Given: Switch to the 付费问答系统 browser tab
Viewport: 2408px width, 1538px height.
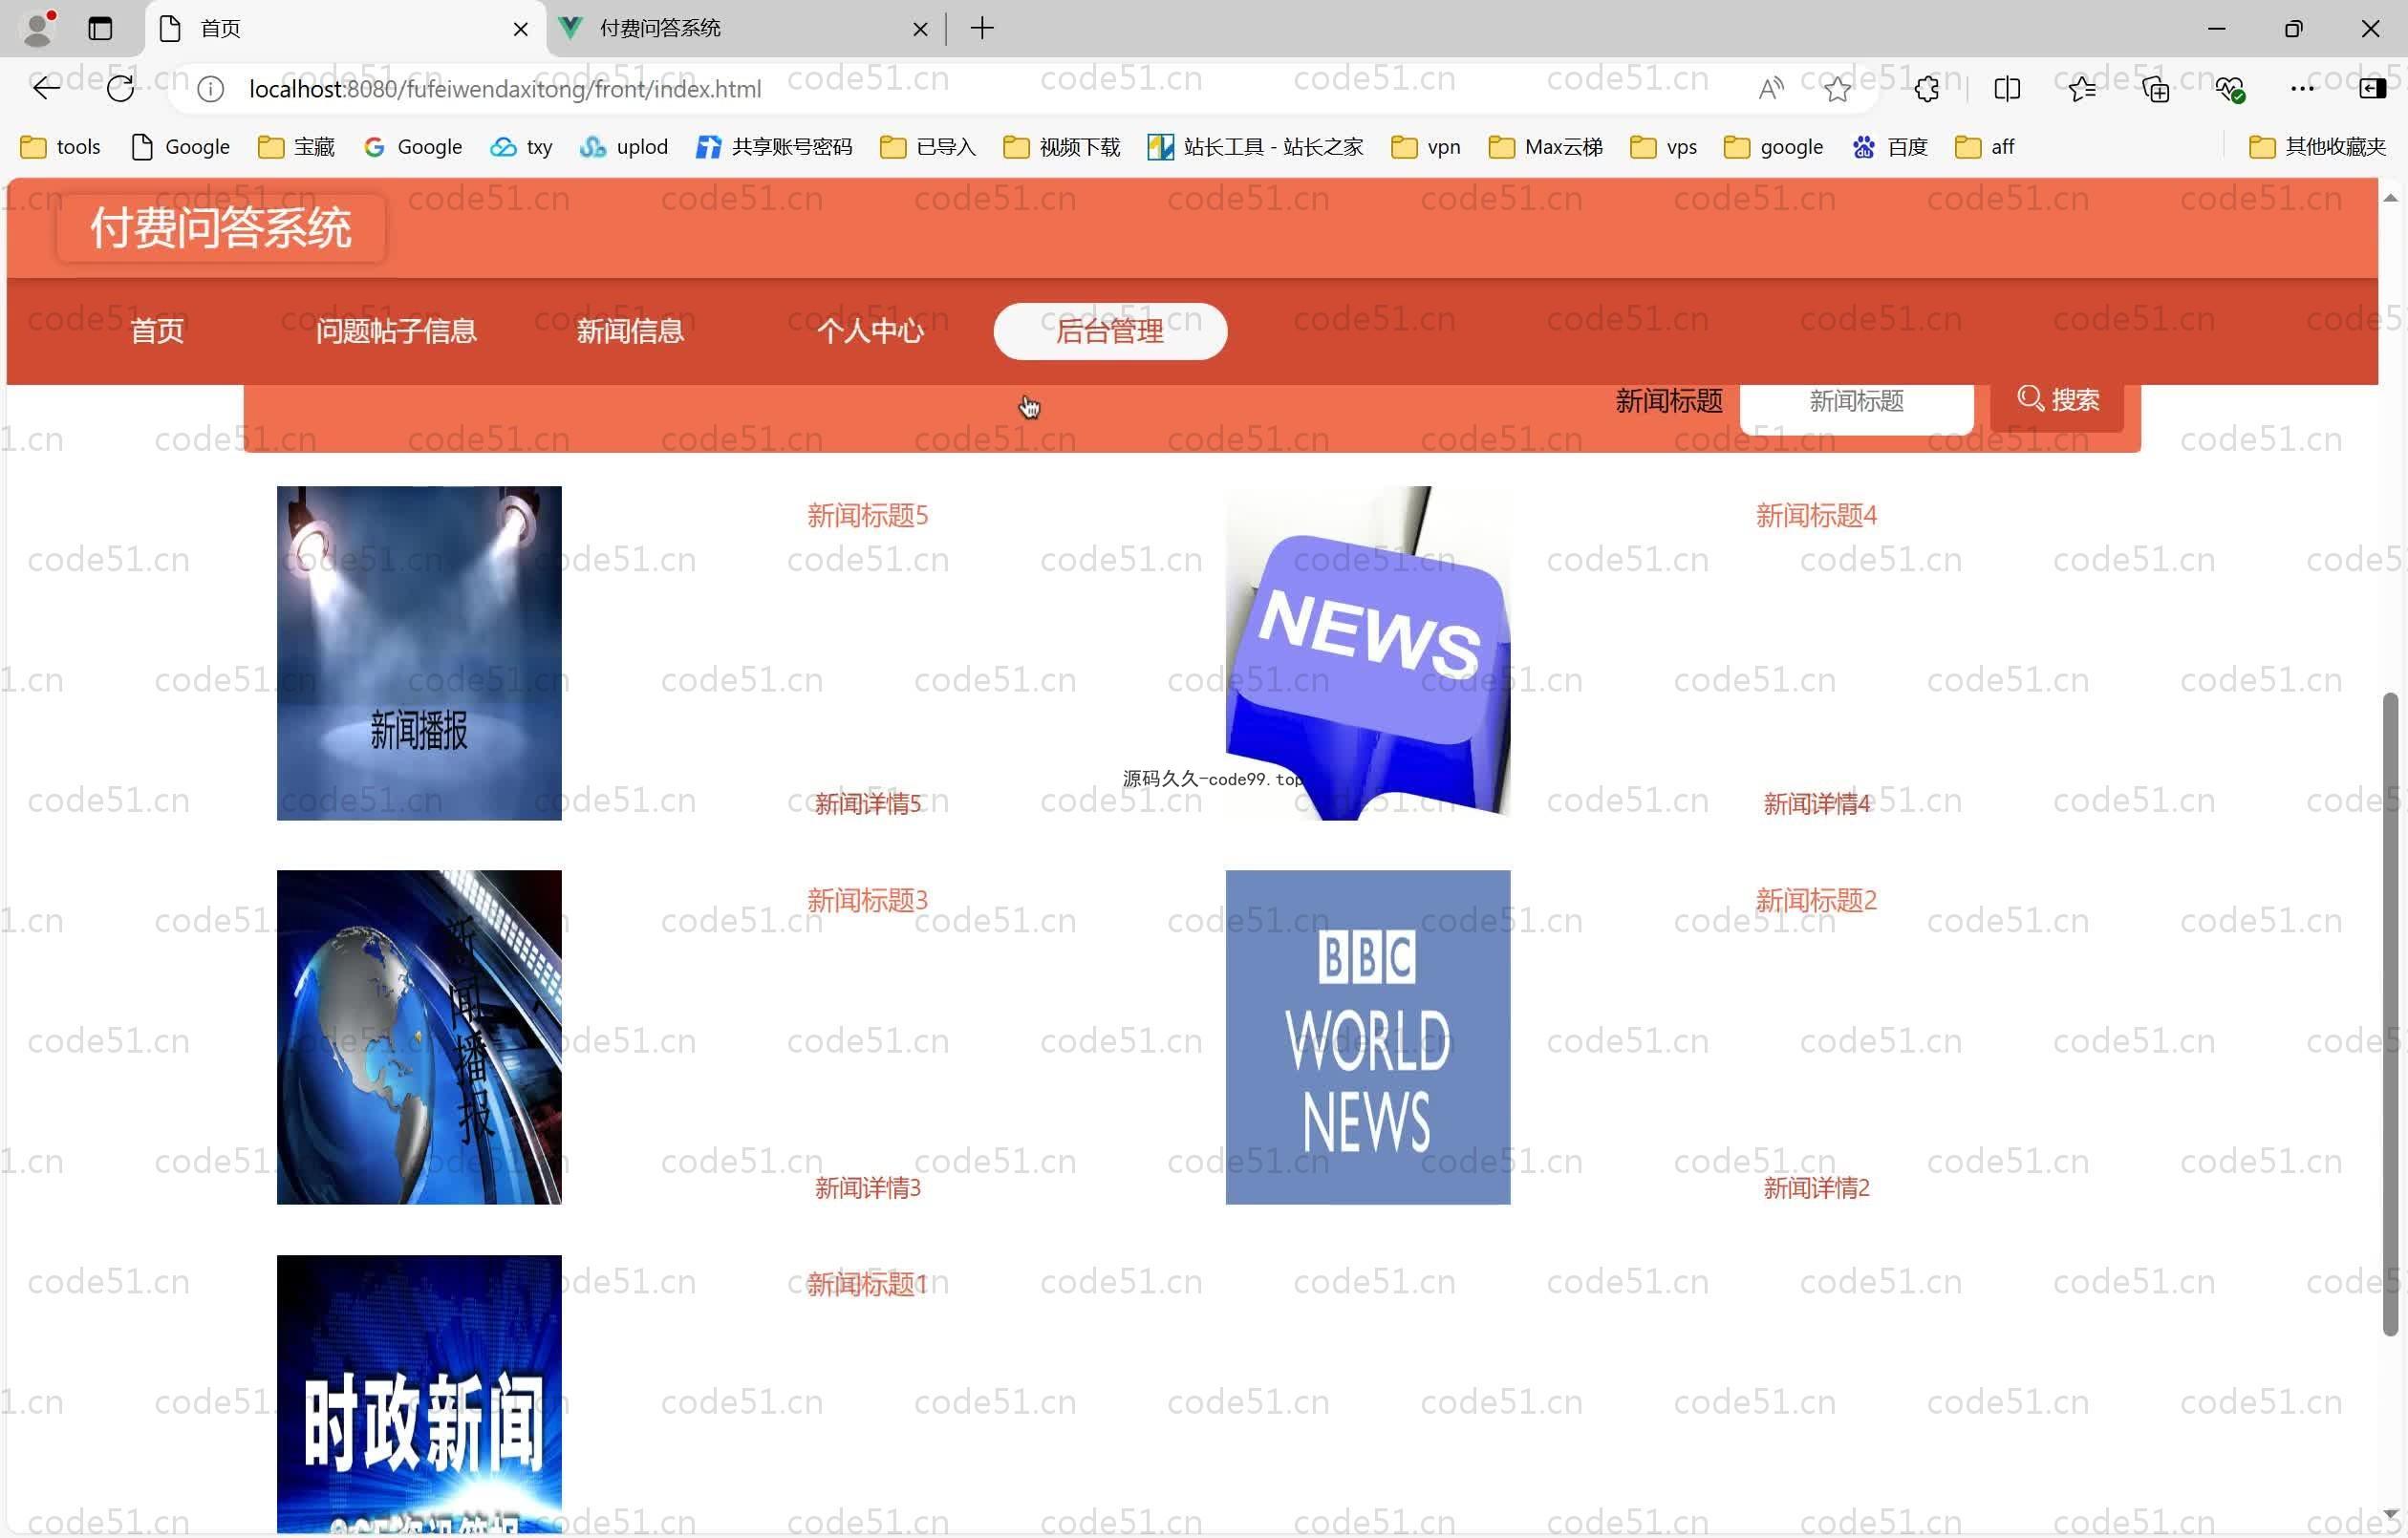Looking at the screenshot, I should click(744, 28).
